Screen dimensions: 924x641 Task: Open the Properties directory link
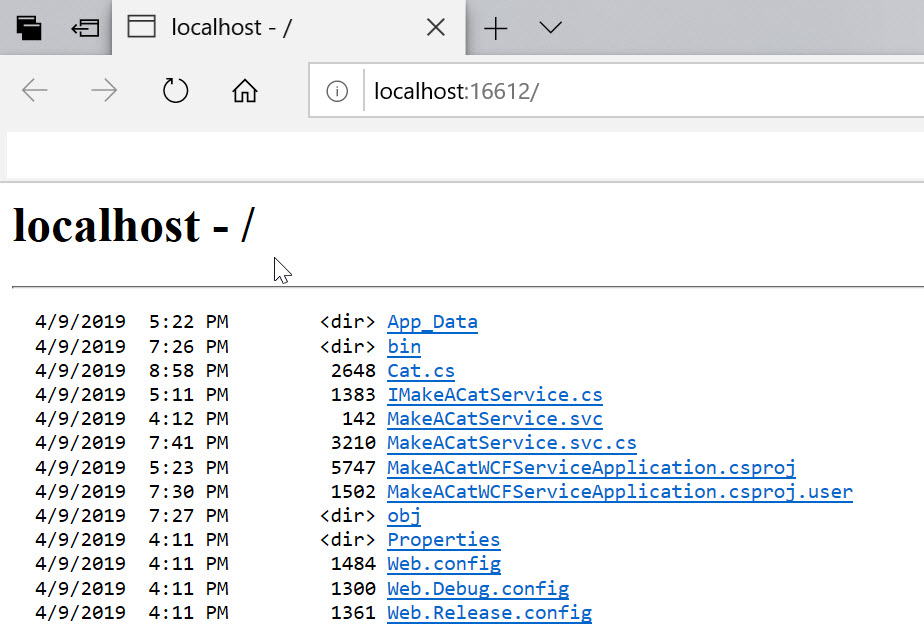tap(444, 540)
